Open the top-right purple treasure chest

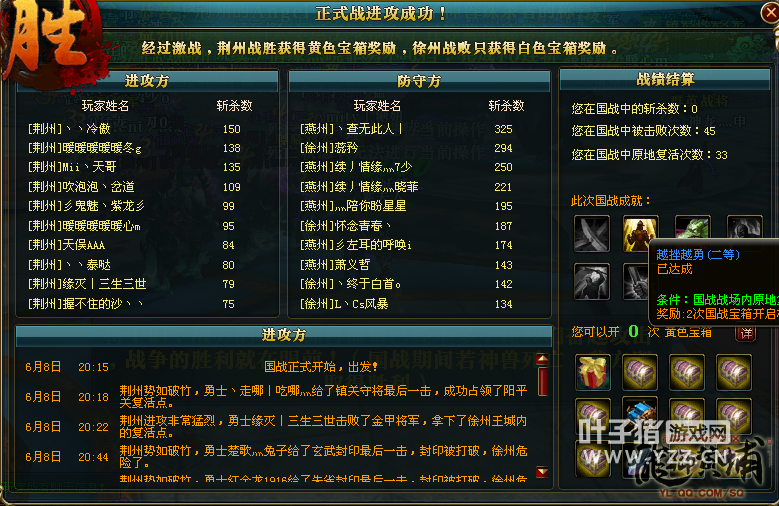[x=734, y=372]
